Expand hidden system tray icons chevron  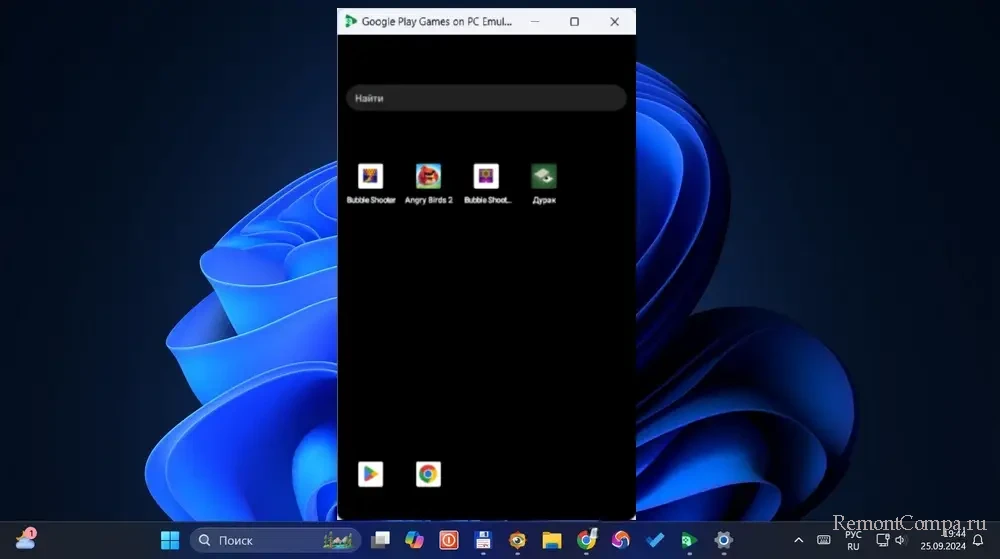[x=798, y=540]
